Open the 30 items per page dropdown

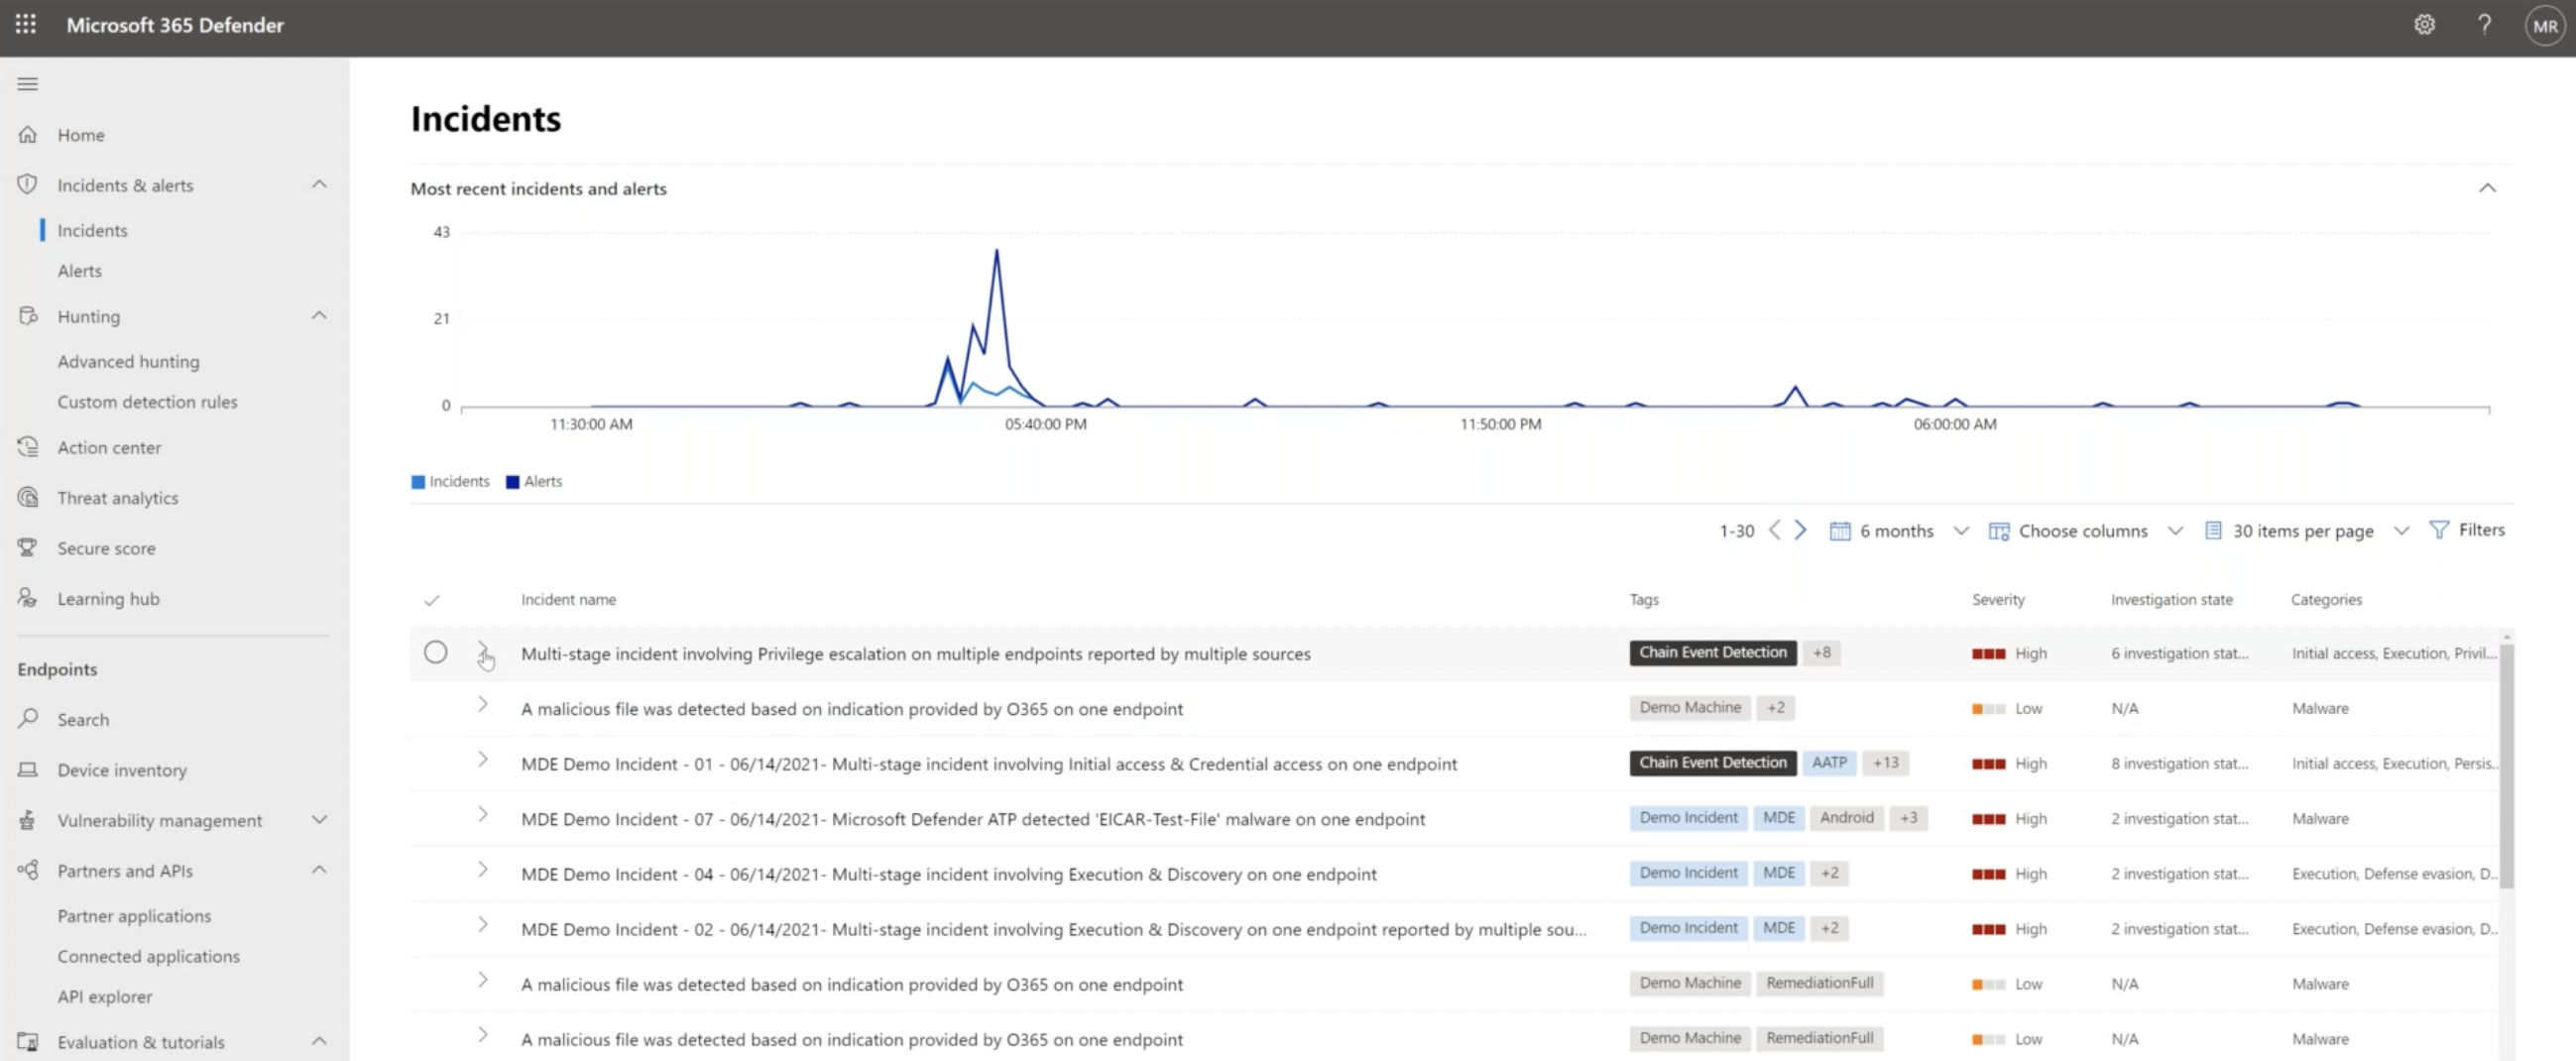pyautogui.click(x=2401, y=530)
